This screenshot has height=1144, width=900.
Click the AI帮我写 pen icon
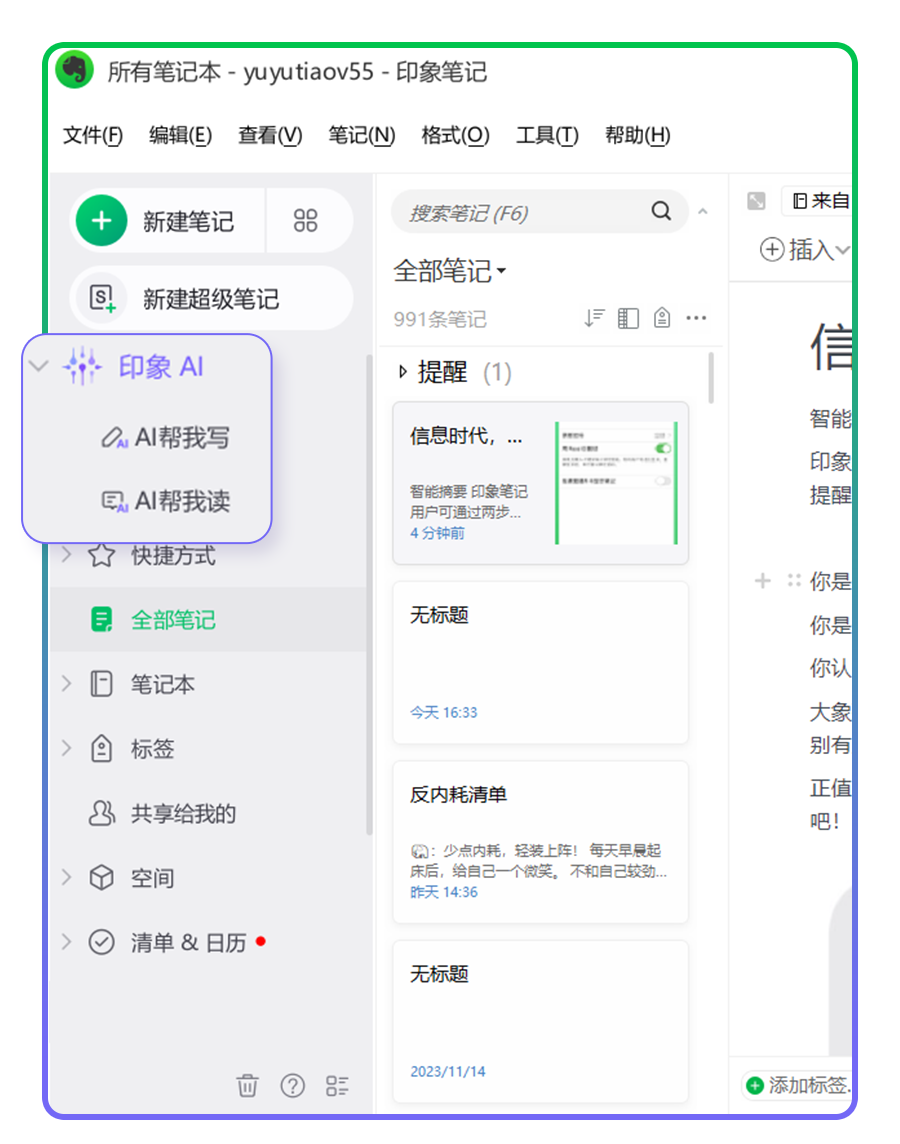coord(114,437)
